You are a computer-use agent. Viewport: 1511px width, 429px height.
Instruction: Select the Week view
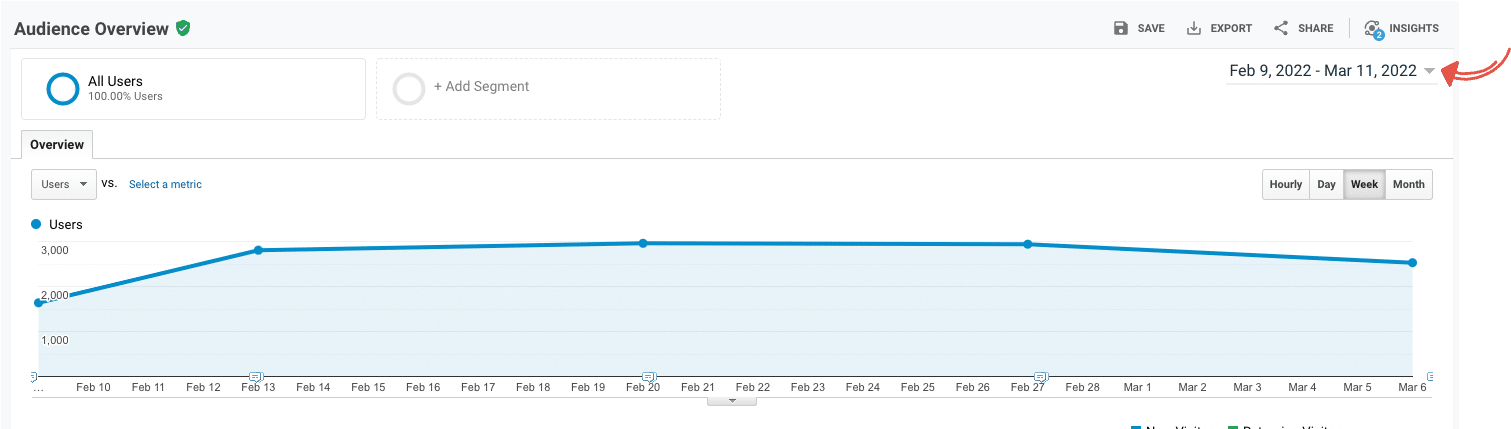pos(1364,184)
